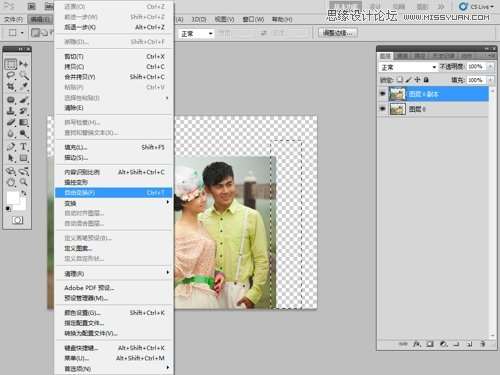Select the Blur tool
Image resolution: width=500 pixels, height=375 pixels.
click(11, 134)
